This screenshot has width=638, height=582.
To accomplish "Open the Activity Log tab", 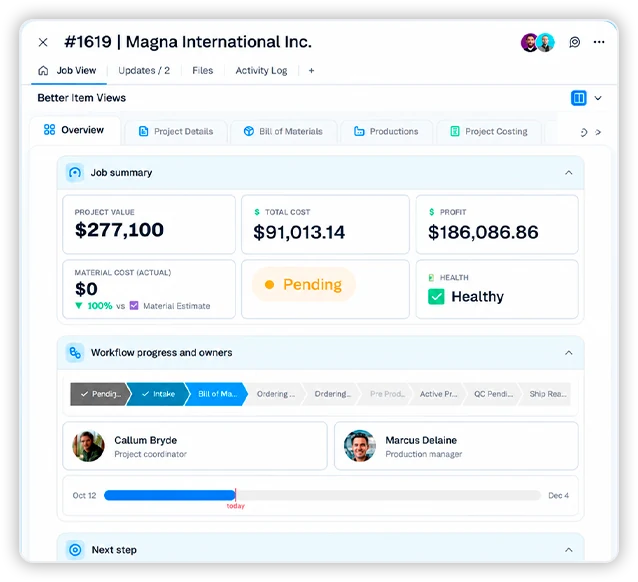I will point(261,70).
